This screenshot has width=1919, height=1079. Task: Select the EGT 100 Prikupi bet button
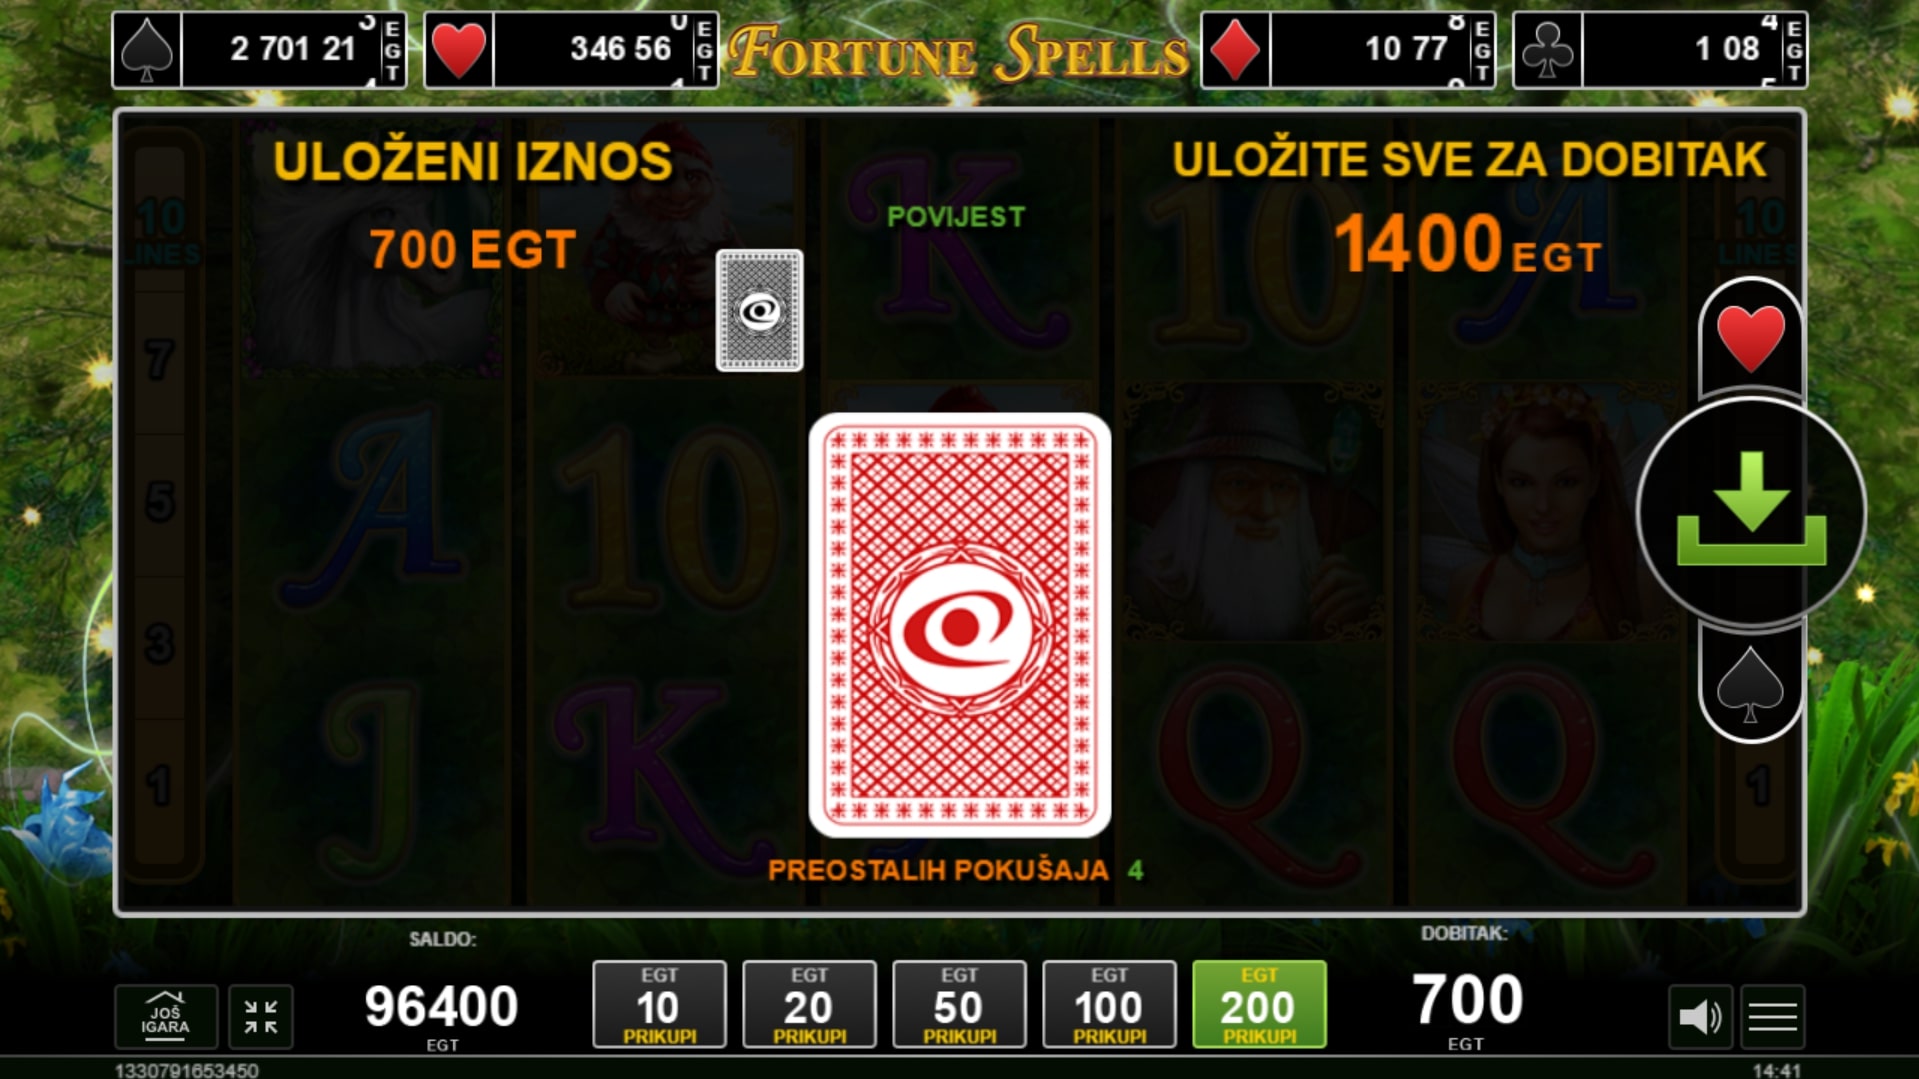pyautogui.click(x=1109, y=1004)
